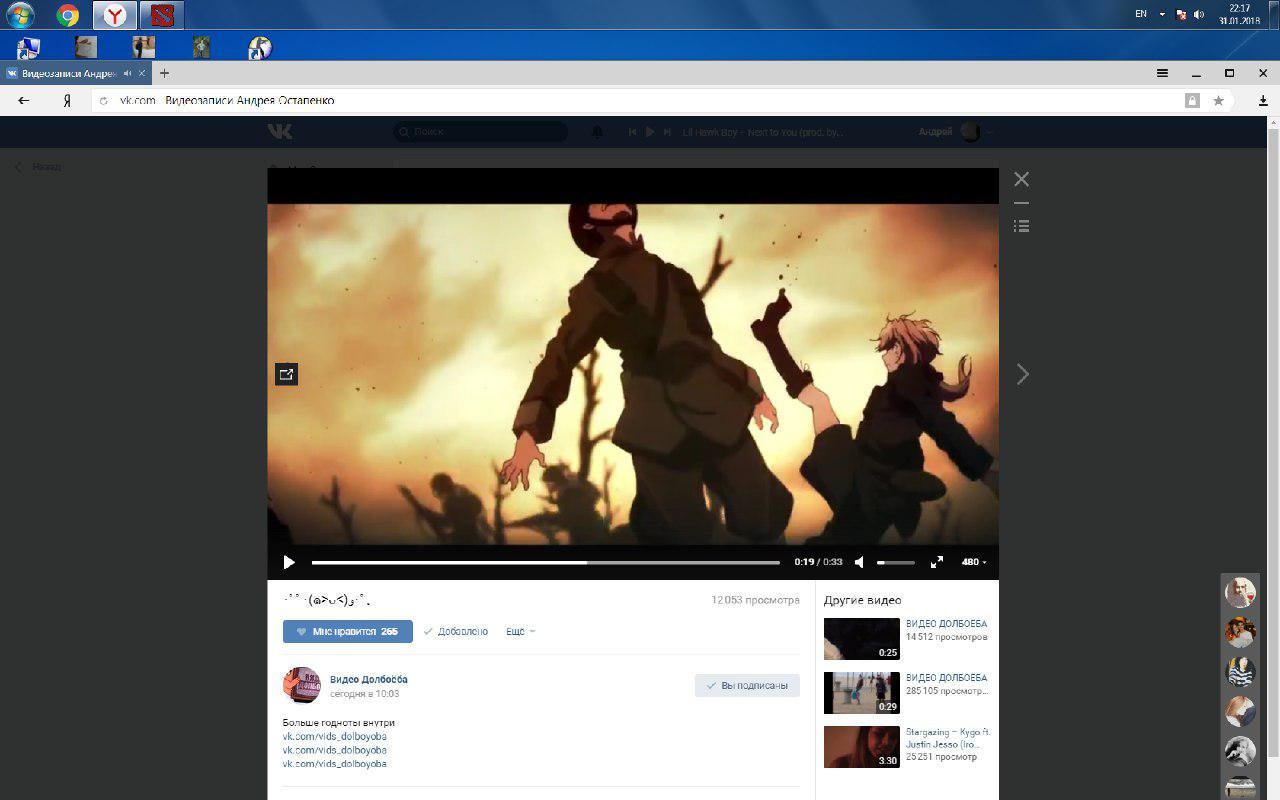Viewport: 1280px width, 800px height.
Task: Open the Yandex Browser hamburger menu
Action: pyautogui.click(x=1162, y=73)
